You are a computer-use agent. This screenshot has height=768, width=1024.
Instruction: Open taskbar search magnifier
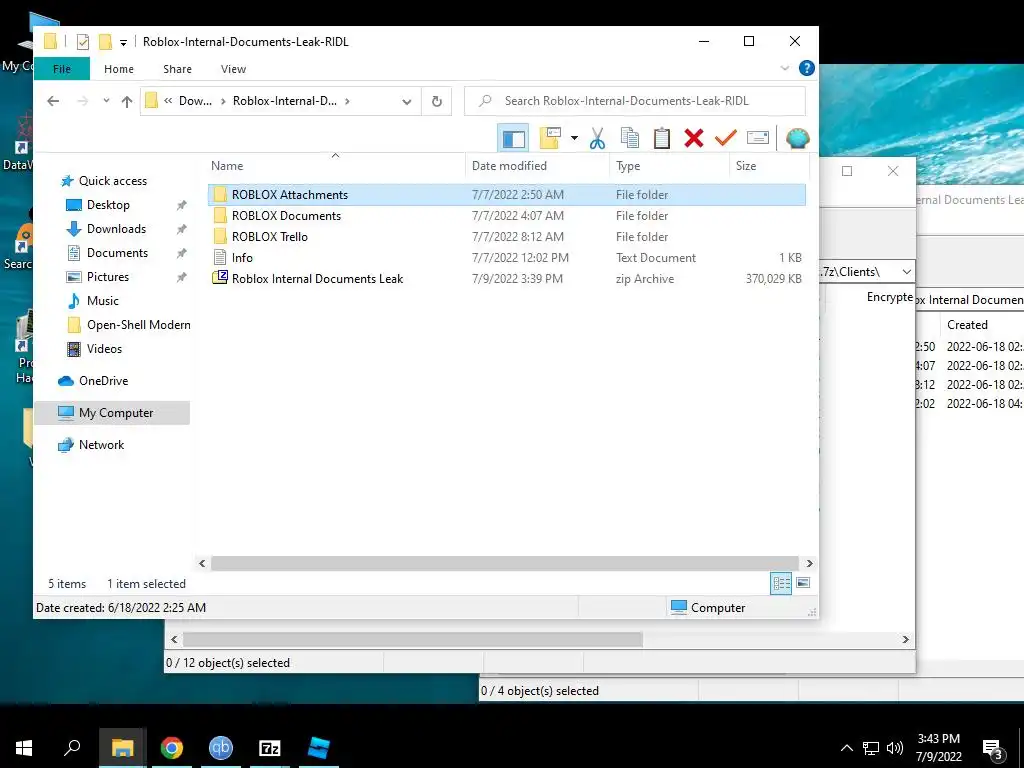pyautogui.click(x=72, y=747)
